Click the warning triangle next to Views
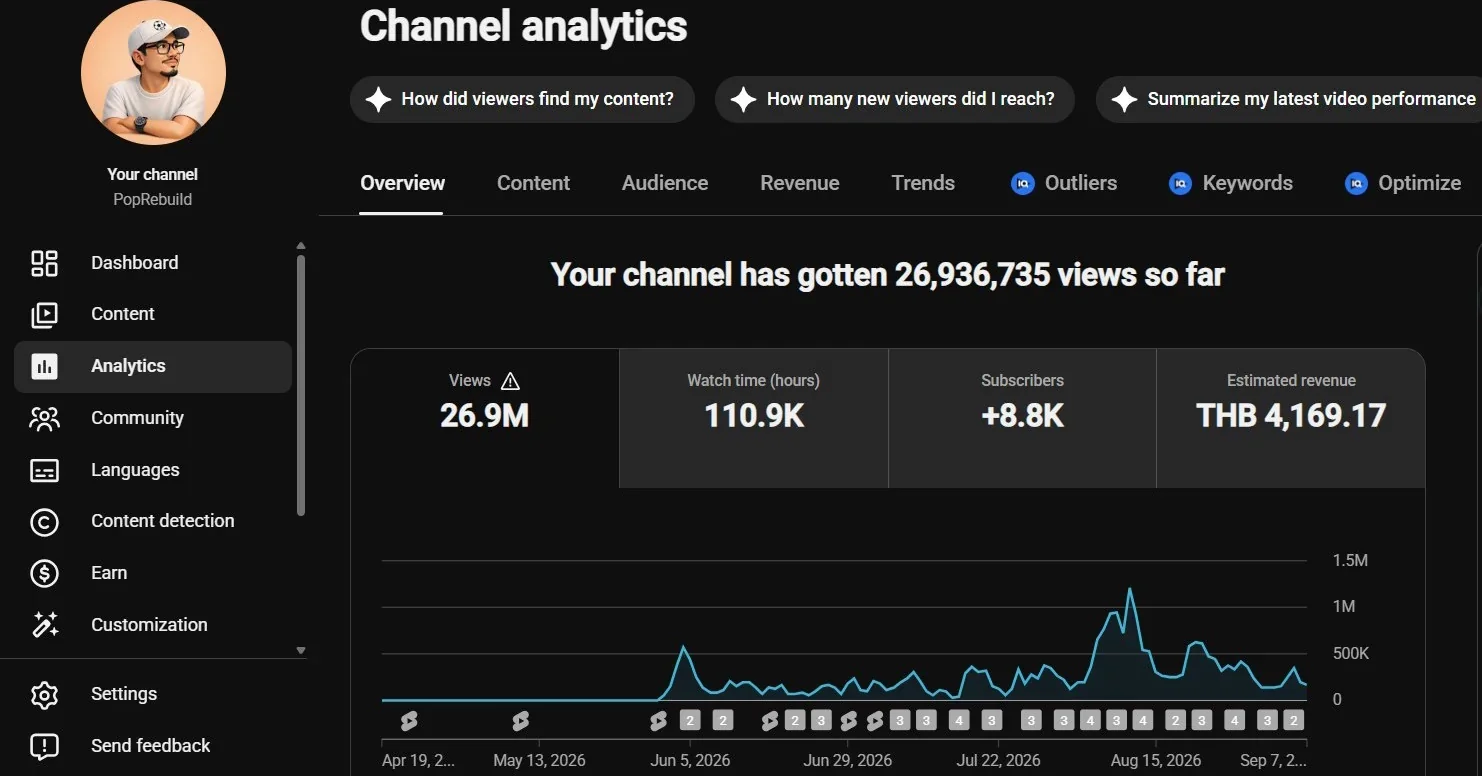The image size is (1482, 776). coord(510,381)
